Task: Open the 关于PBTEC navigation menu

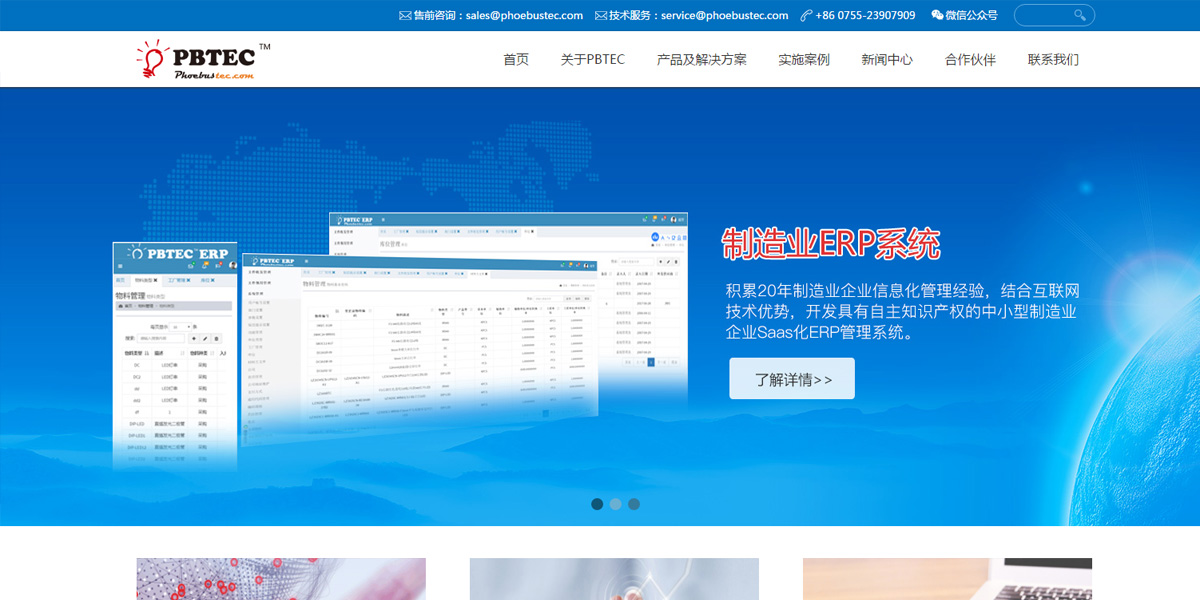Action: pos(593,60)
